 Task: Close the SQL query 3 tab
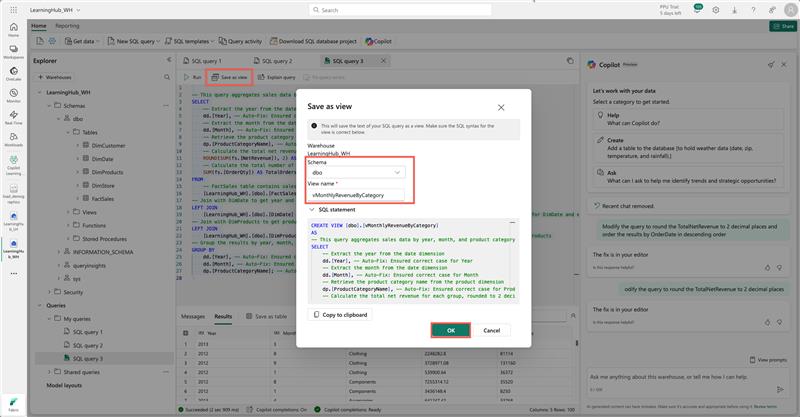[383, 61]
